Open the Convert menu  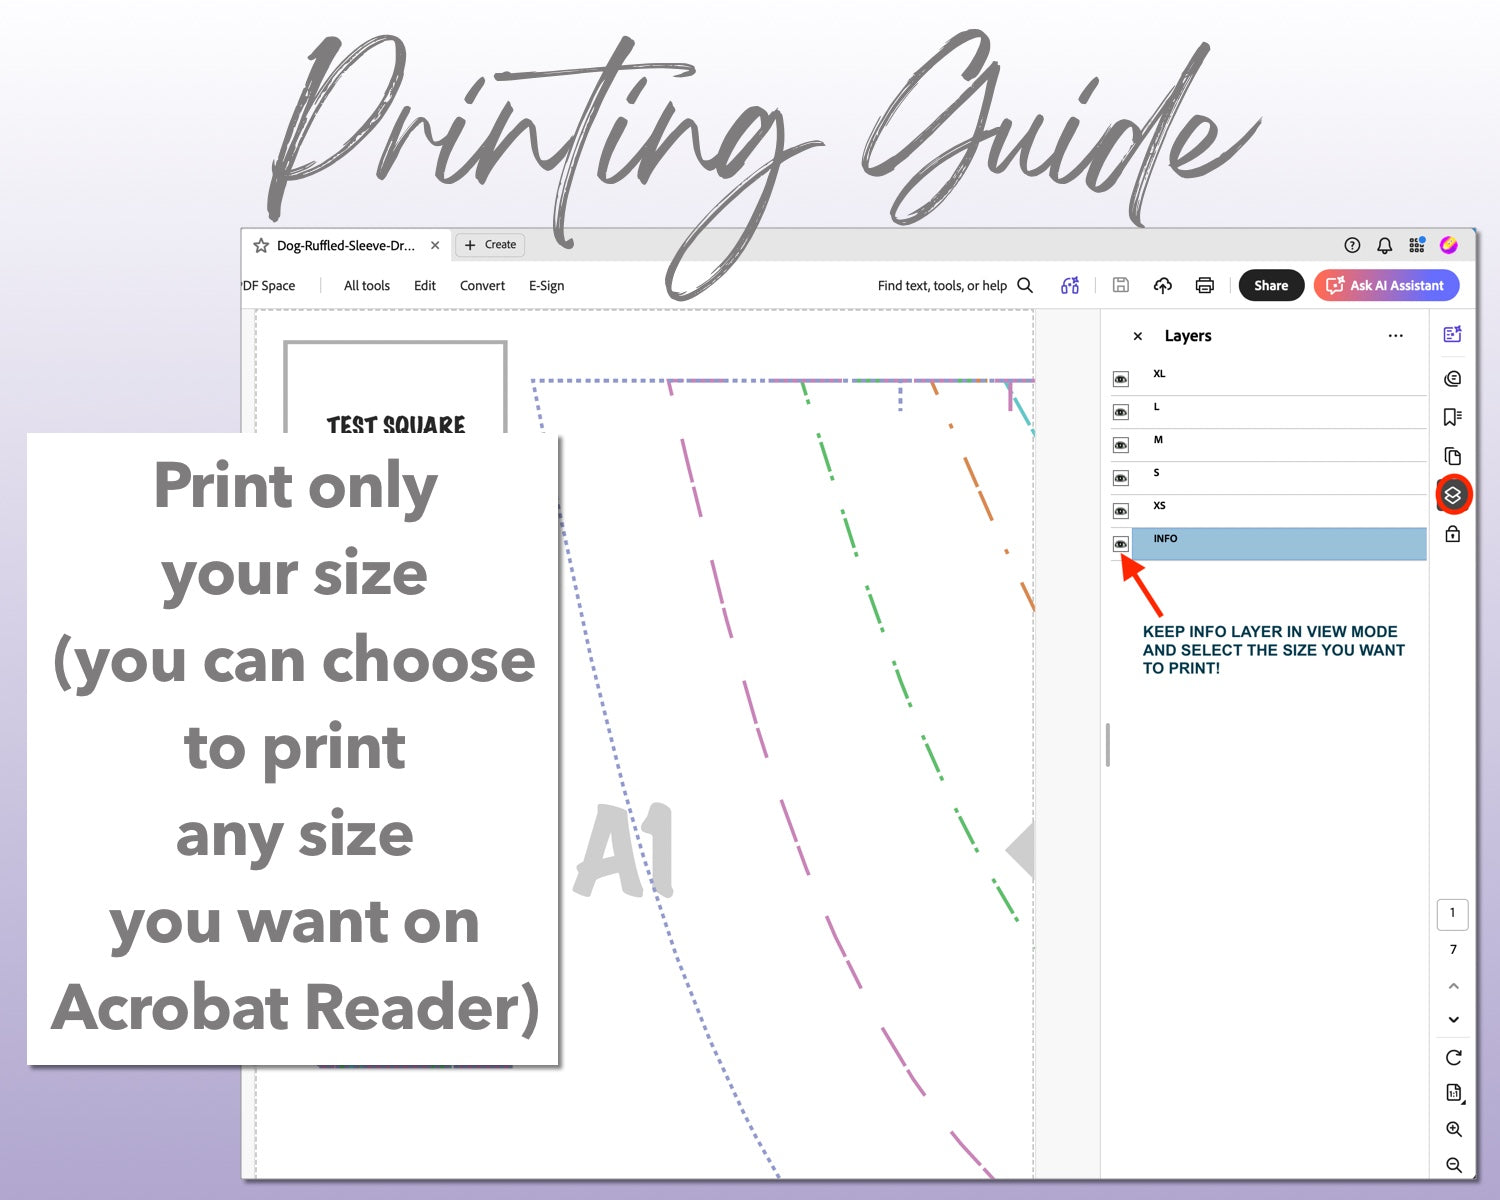482,286
